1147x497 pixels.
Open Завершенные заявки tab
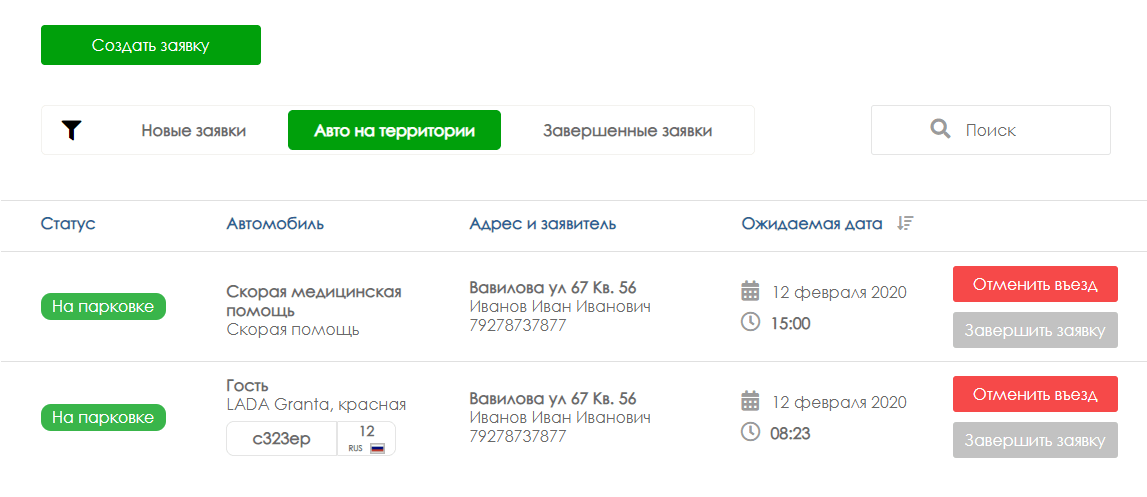coord(628,131)
